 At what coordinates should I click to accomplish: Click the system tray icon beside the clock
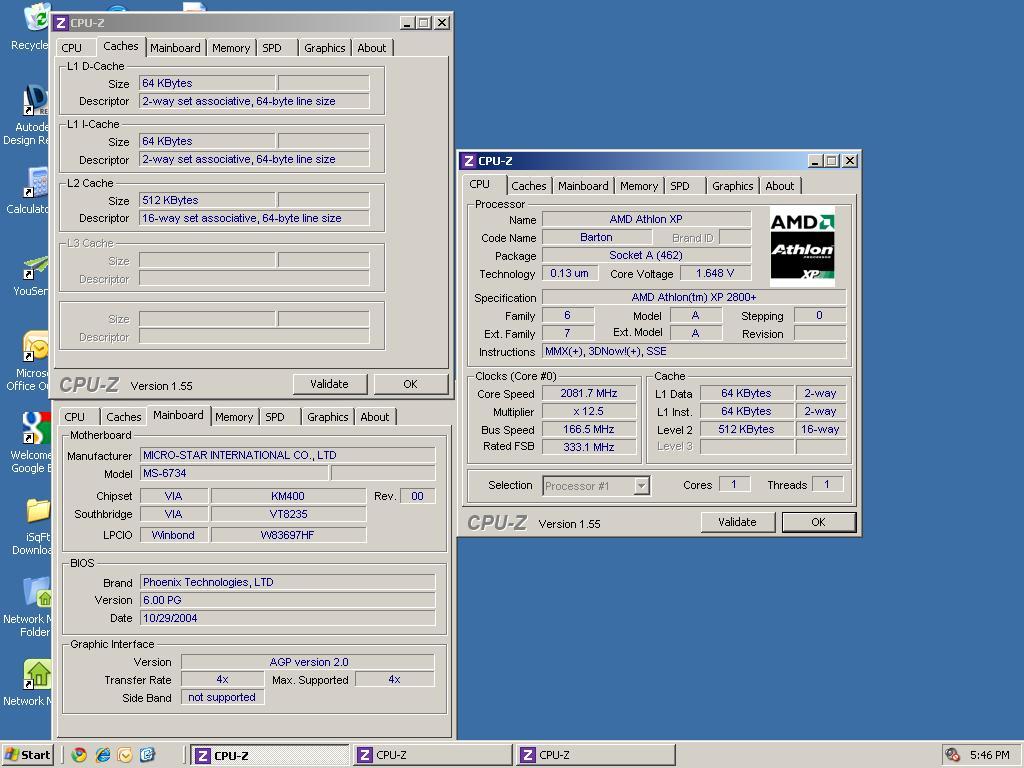pyautogui.click(x=952, y=755)
